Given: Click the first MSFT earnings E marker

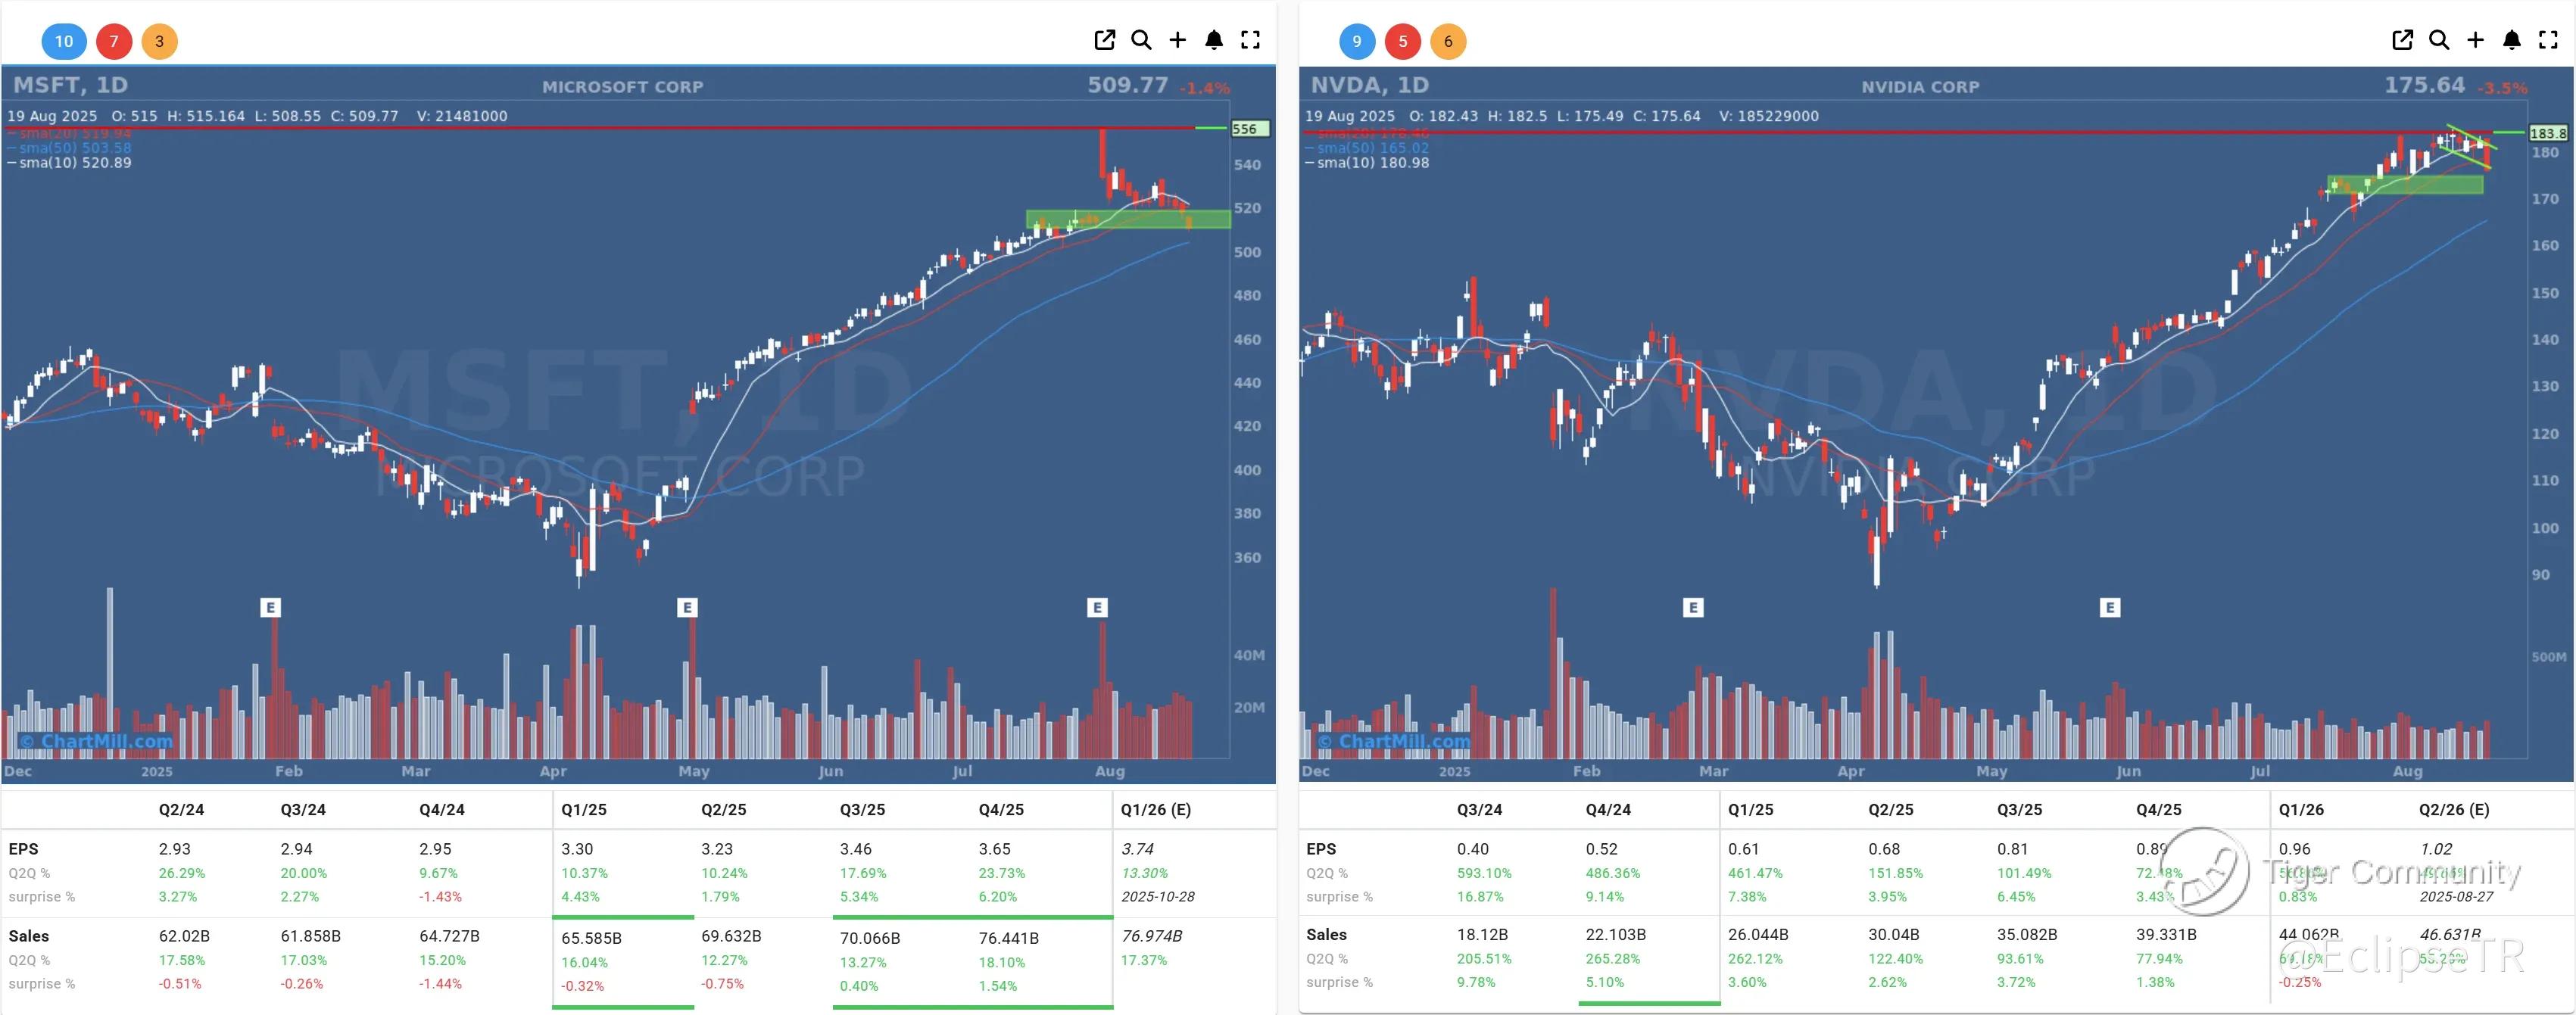Looking at the screenshot, I should point(270,607).
